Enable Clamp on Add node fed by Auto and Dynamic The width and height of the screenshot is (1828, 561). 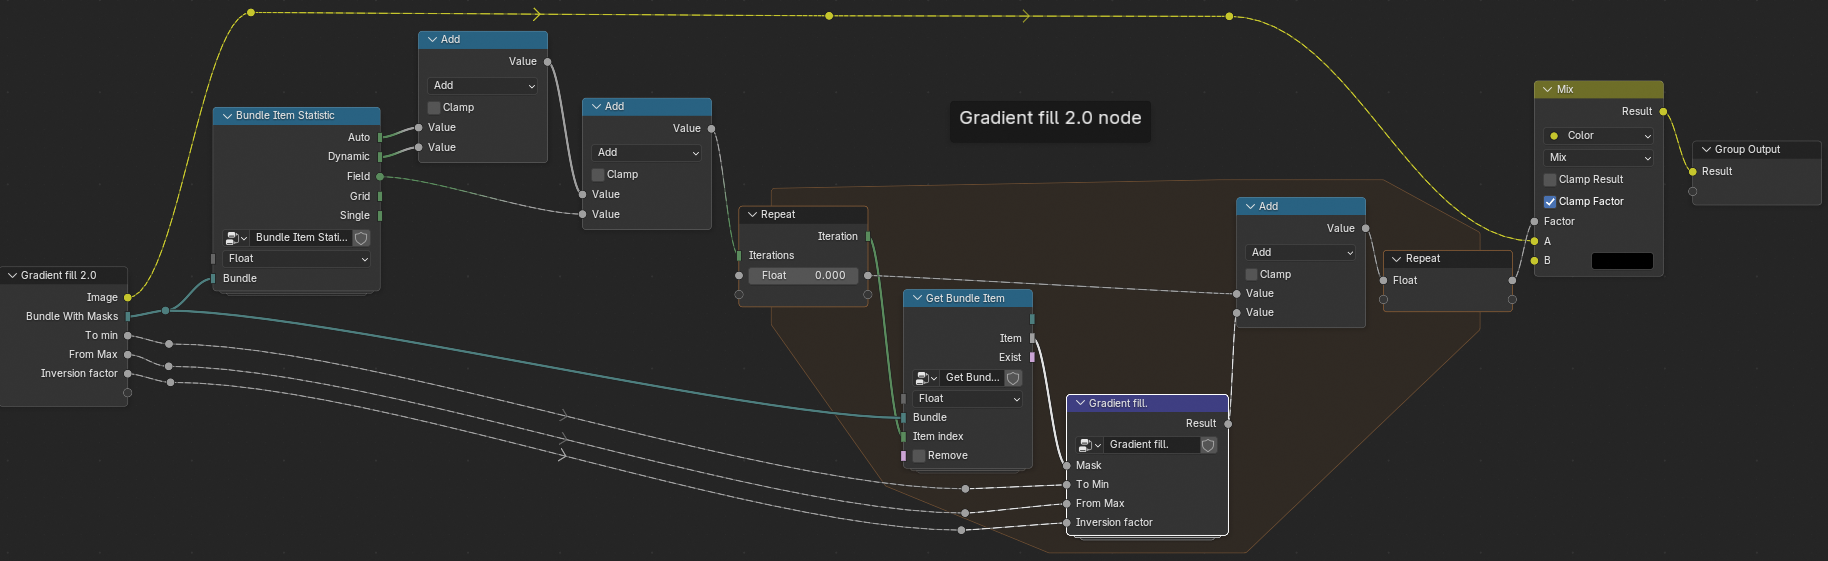pos(434,107)
